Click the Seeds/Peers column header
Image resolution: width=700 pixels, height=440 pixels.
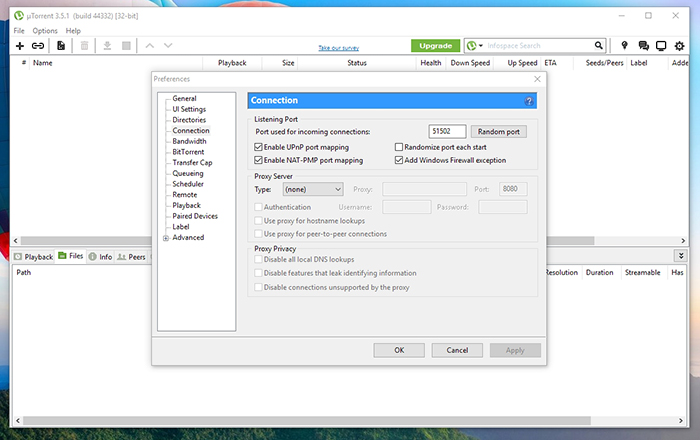(x=600, y=63)
